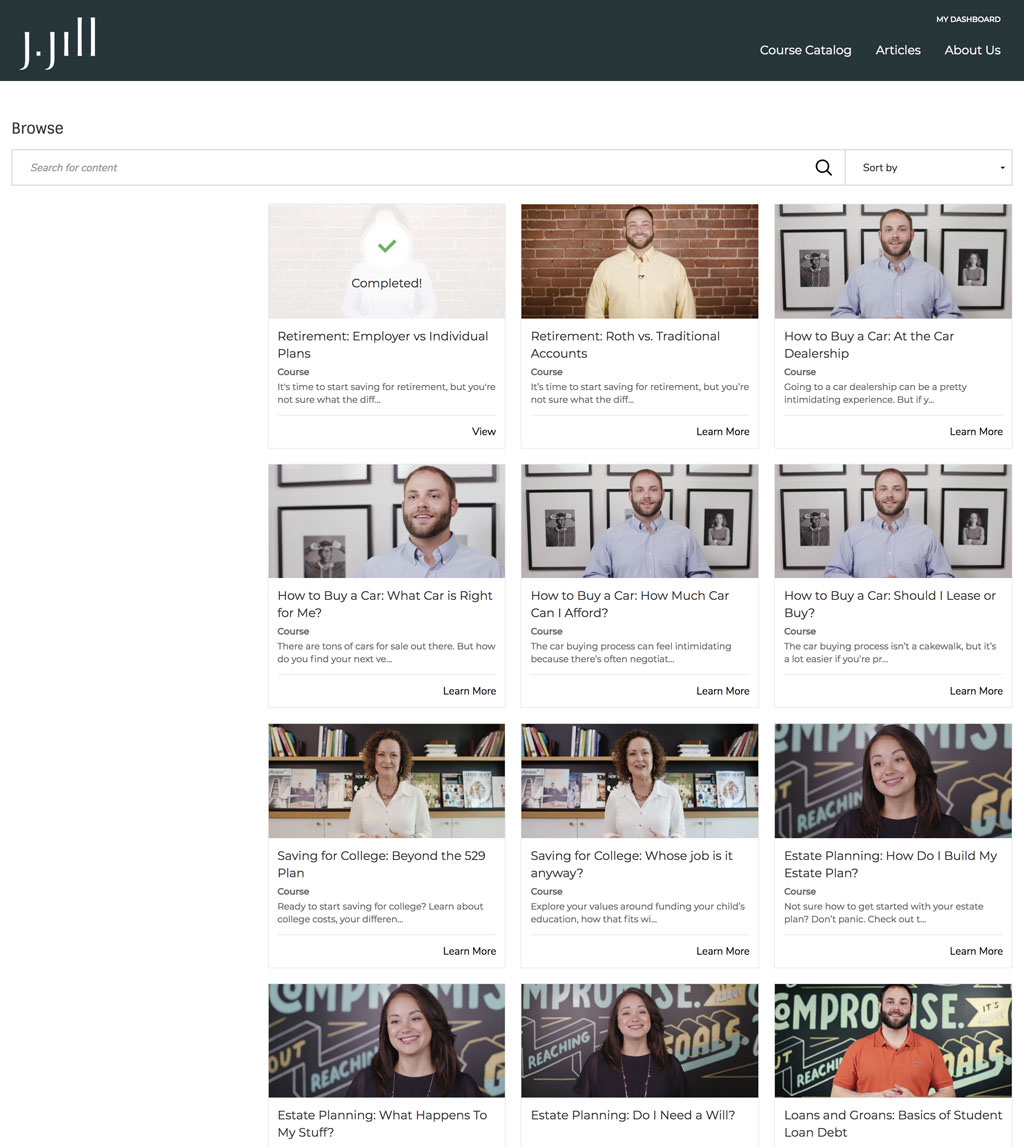The height and width of the screenshot is (1147, 1024).
Task: Click the Should I Lease or Buy thumbnail
Action: click(893, 521)
